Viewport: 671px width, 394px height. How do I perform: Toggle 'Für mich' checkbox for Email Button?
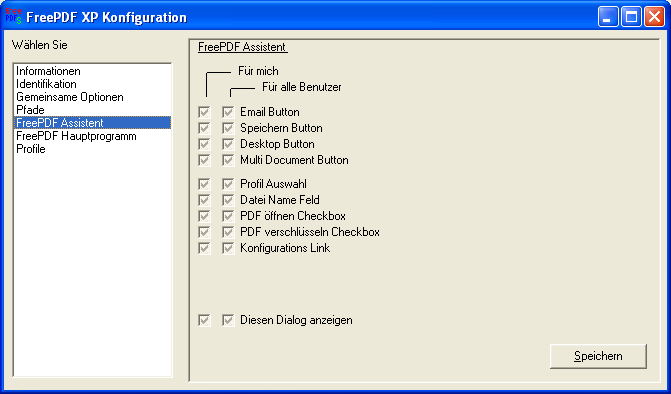[205, 112]
